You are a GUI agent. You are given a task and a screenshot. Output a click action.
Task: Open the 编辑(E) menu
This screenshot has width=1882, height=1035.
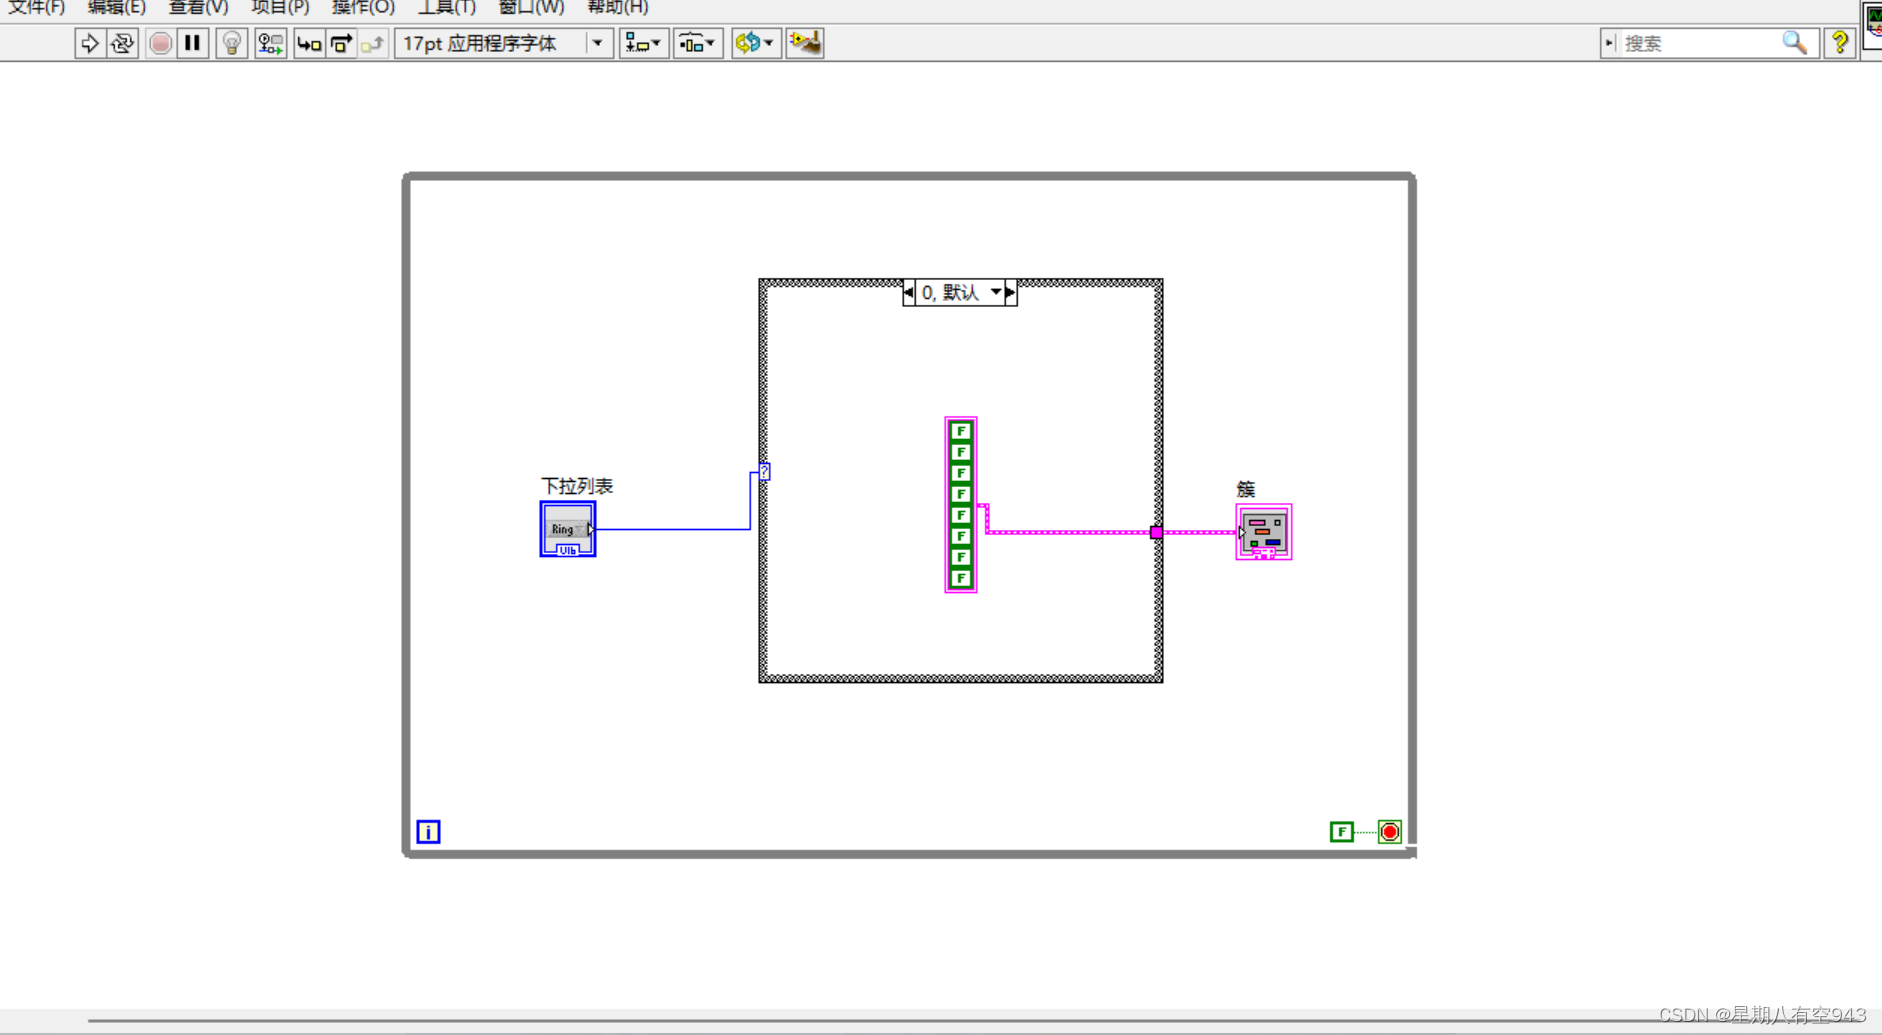click(116, 8)
